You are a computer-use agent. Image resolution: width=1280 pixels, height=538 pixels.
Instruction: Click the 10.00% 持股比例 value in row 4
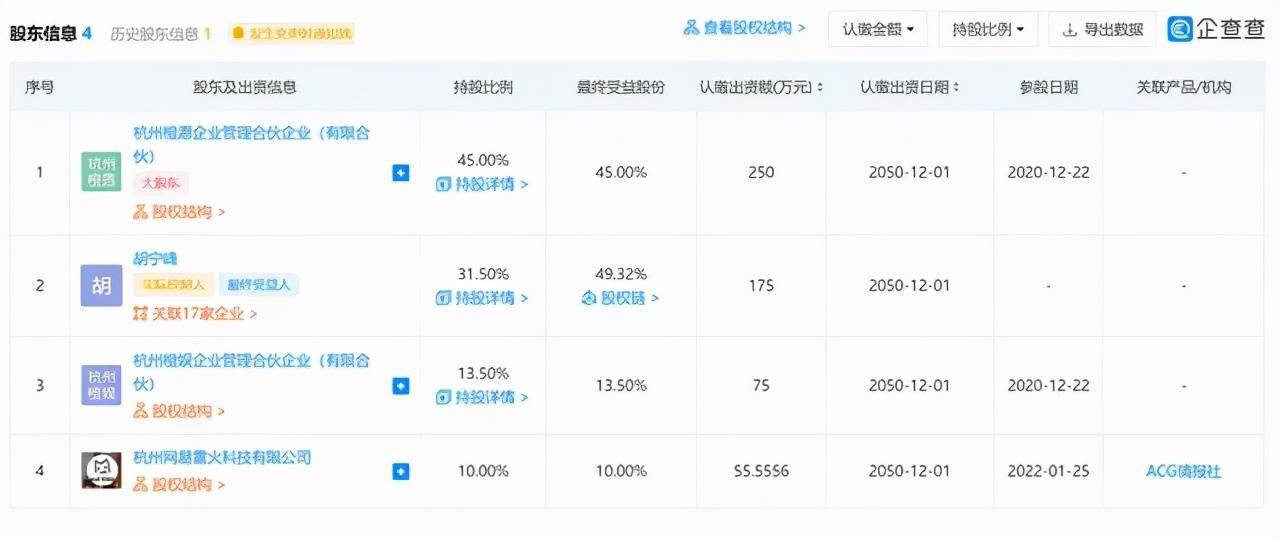coord(482,471)
